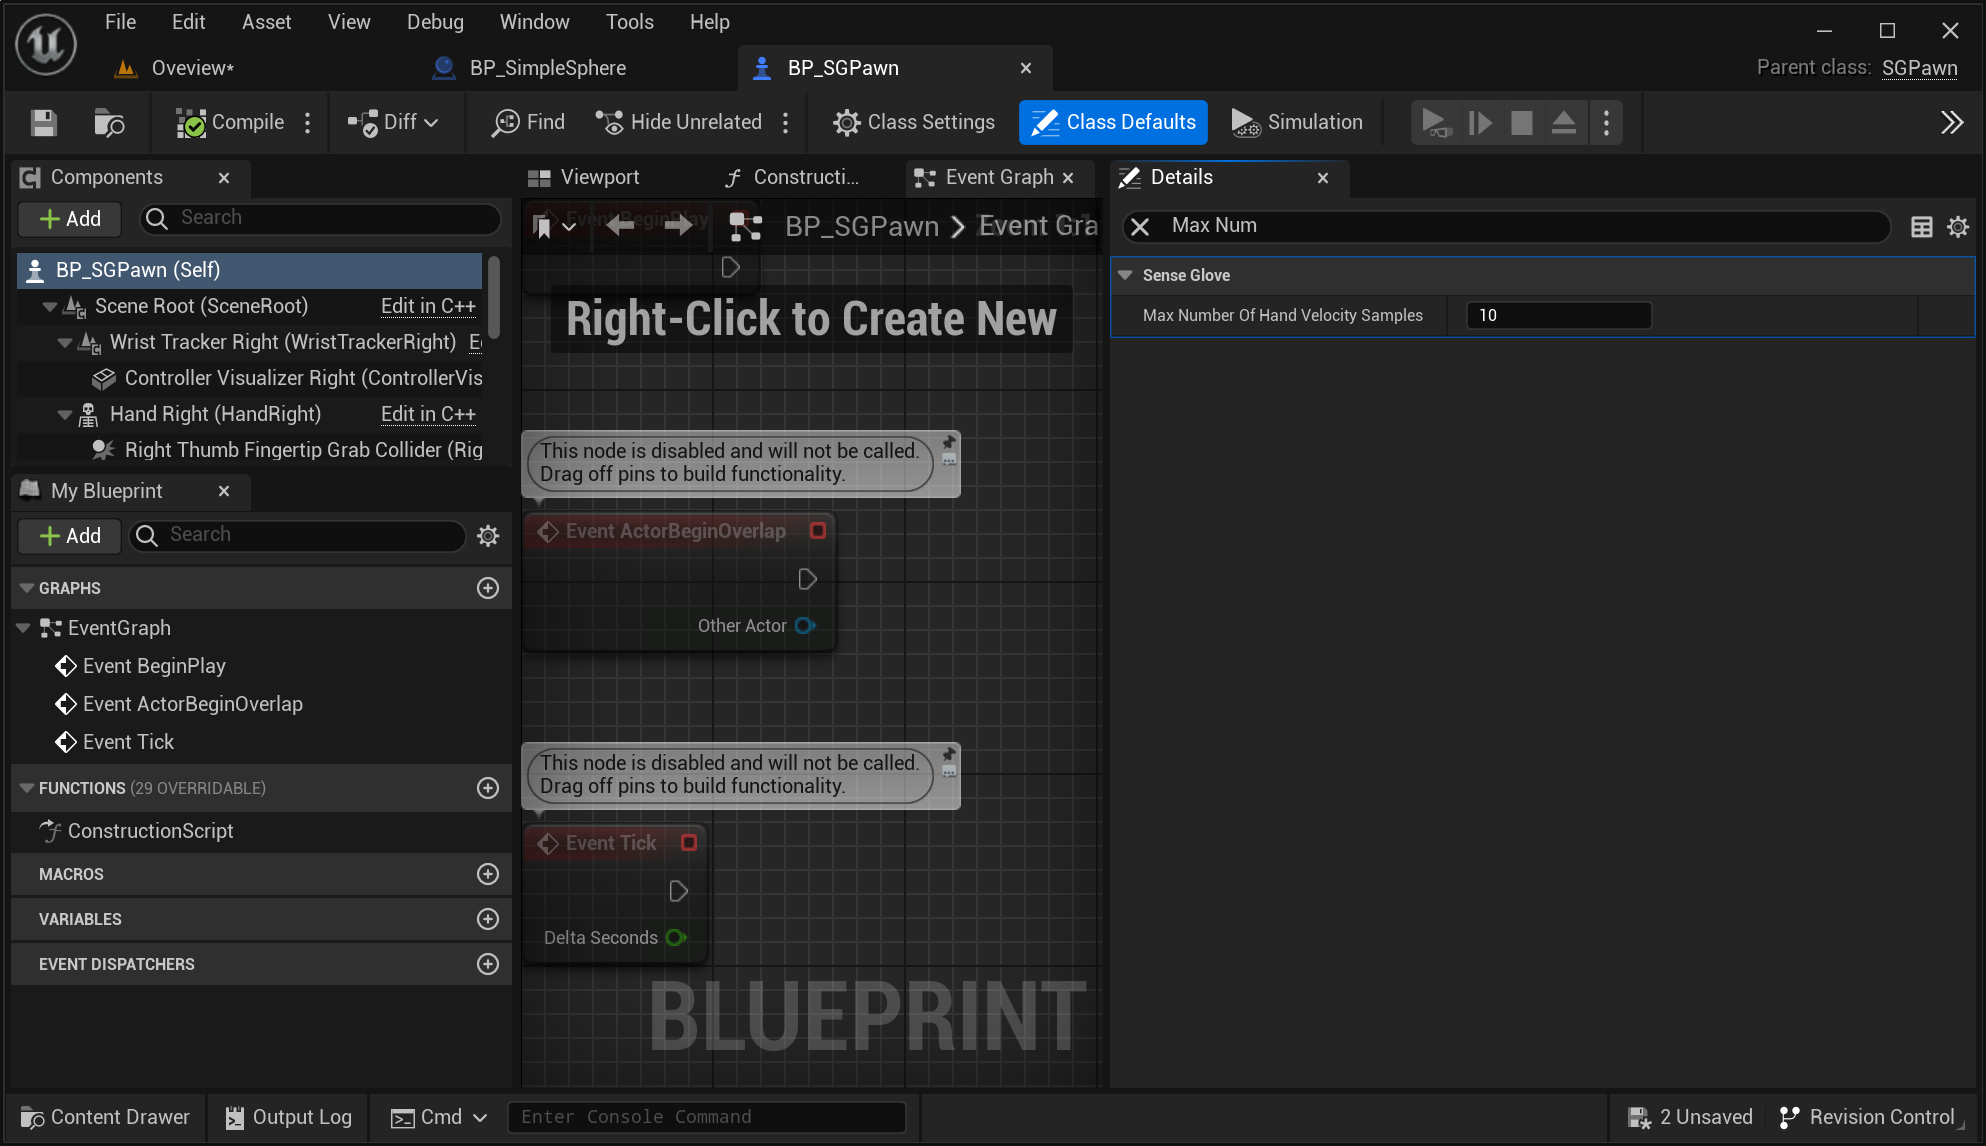
Task: Open the Debug menu
Action: pyautogui.click(x=435, y=22)
